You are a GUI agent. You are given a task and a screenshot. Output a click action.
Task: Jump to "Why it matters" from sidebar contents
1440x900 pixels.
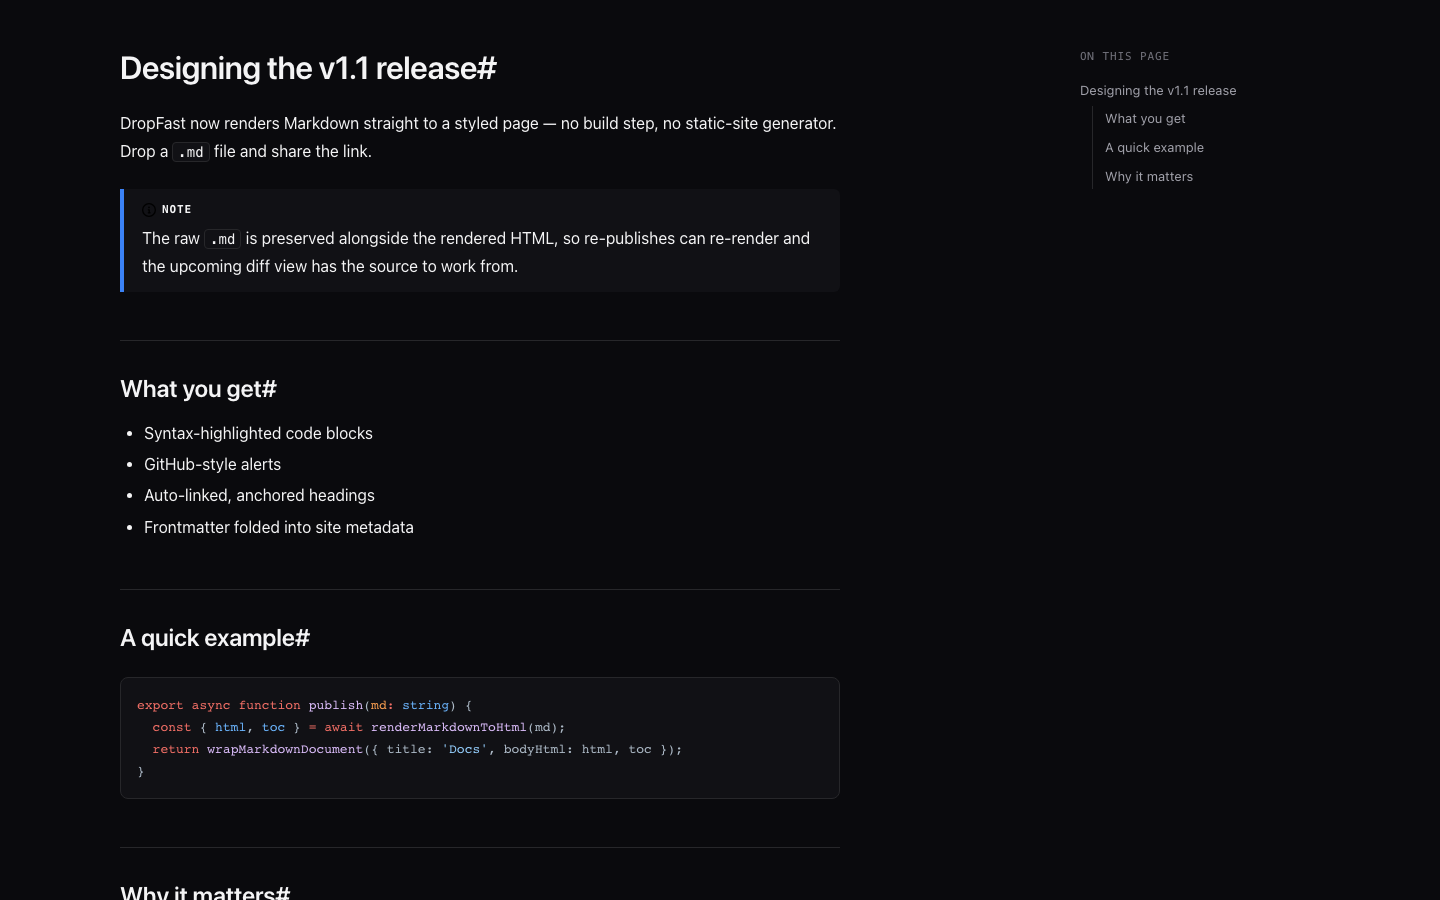pos(1149,177)
